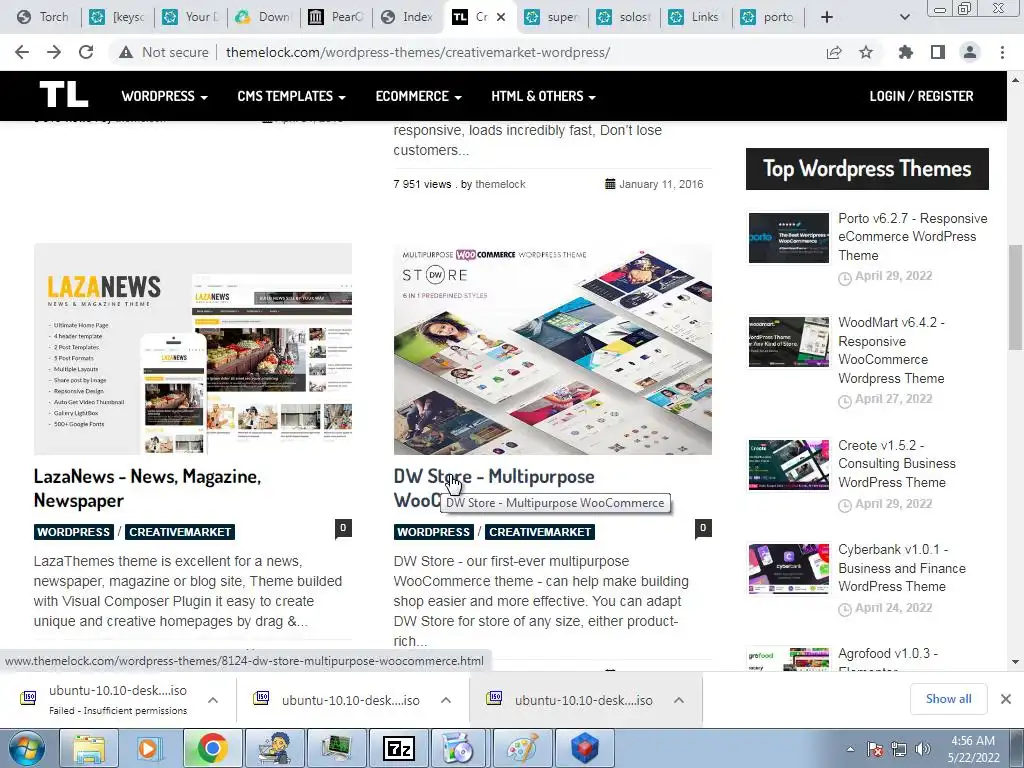Click themelock author link under first post
The width and height of the screenshot is (1024, 768).
click(x=500, y=184)
